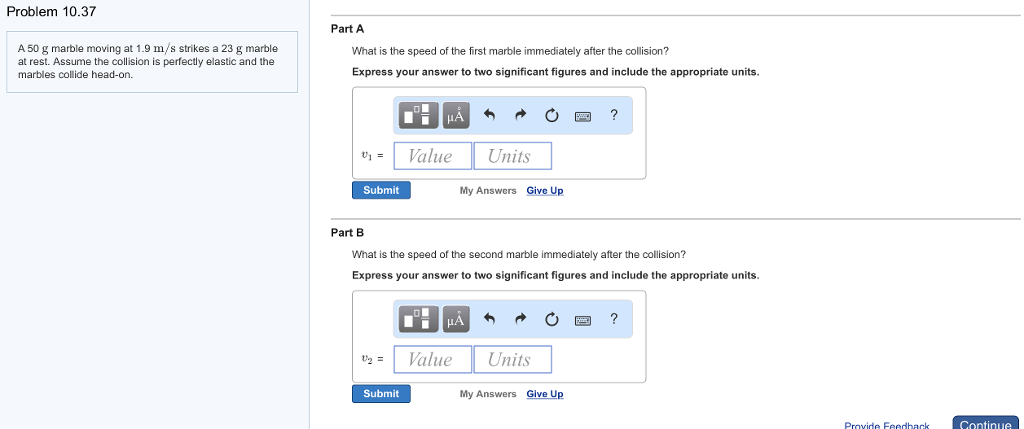Click the Value field for v1
1024x429 pixels.
point(432,156)
